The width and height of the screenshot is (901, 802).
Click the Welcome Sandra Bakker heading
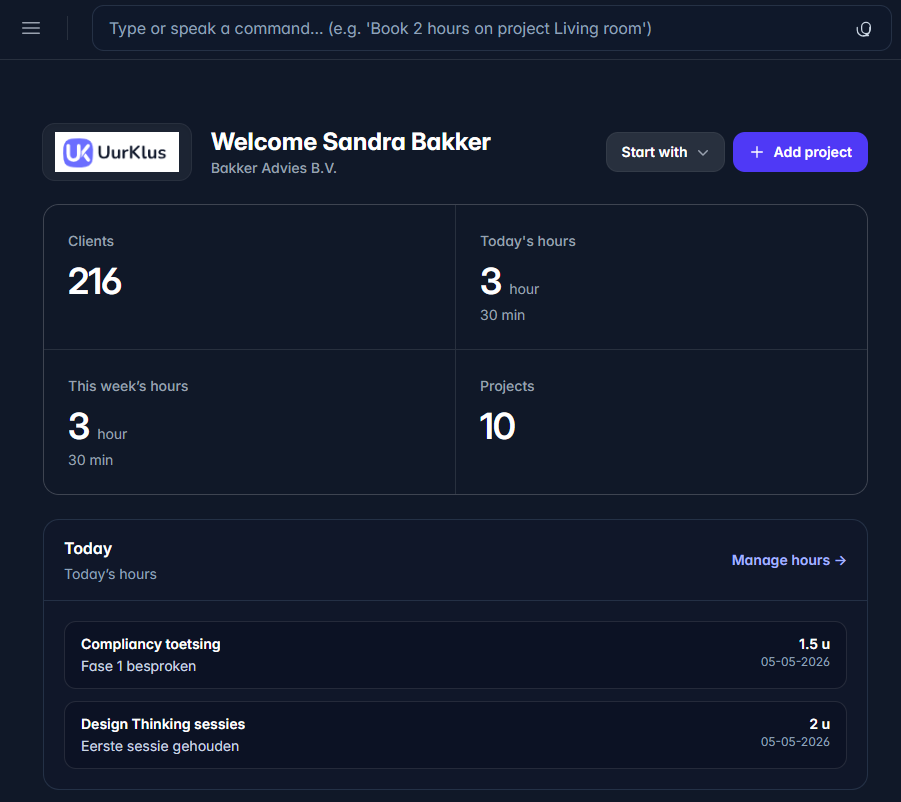tap(351, 142)
